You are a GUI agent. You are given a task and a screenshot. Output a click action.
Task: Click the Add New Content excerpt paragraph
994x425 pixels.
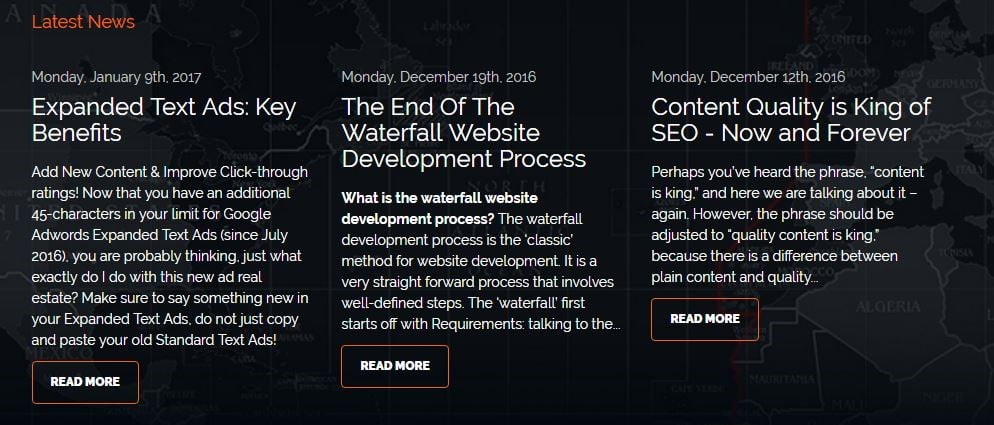(x=170, y=256)
